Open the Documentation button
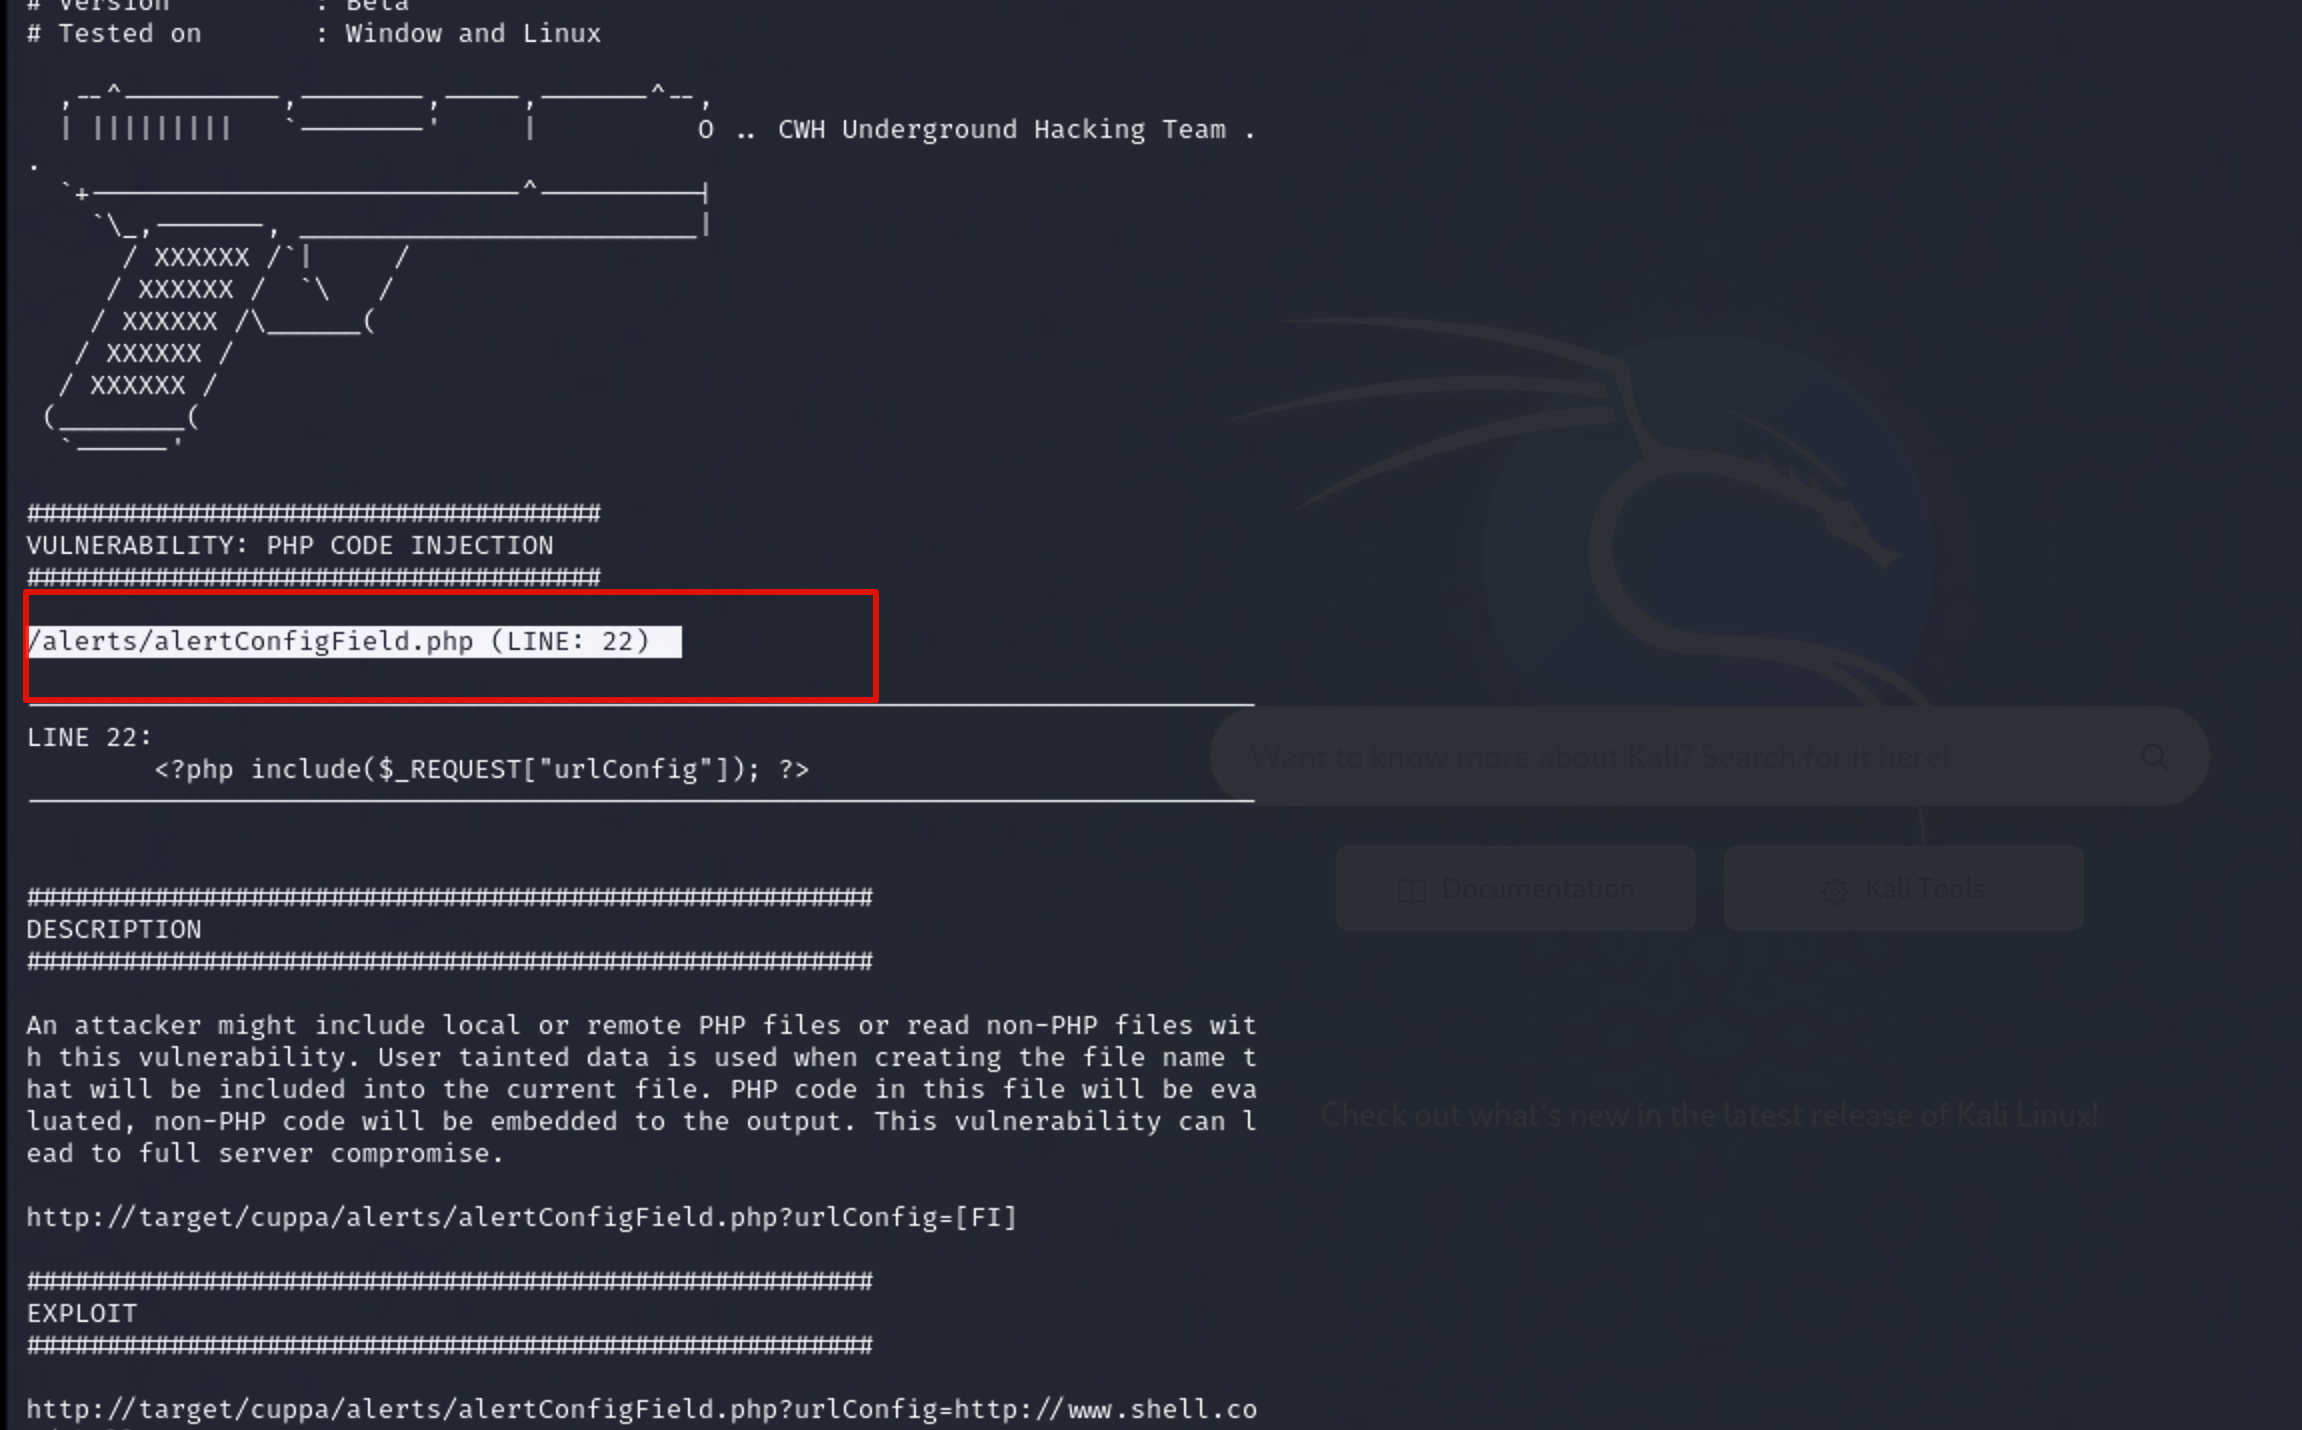This screenshot has height=1430, width=2302. (x=1515, y=888)
